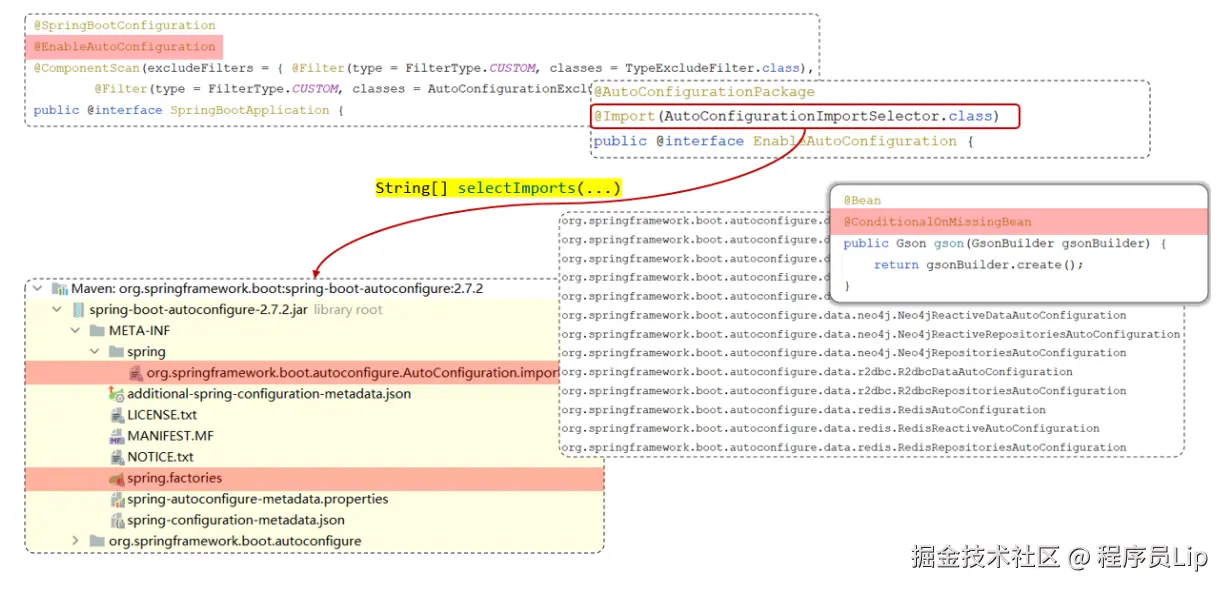Collapse the spring-boot-autoconfigure-2.7.2.jar node
This screenshot has width=1227, height=590.
pos(57,310)
